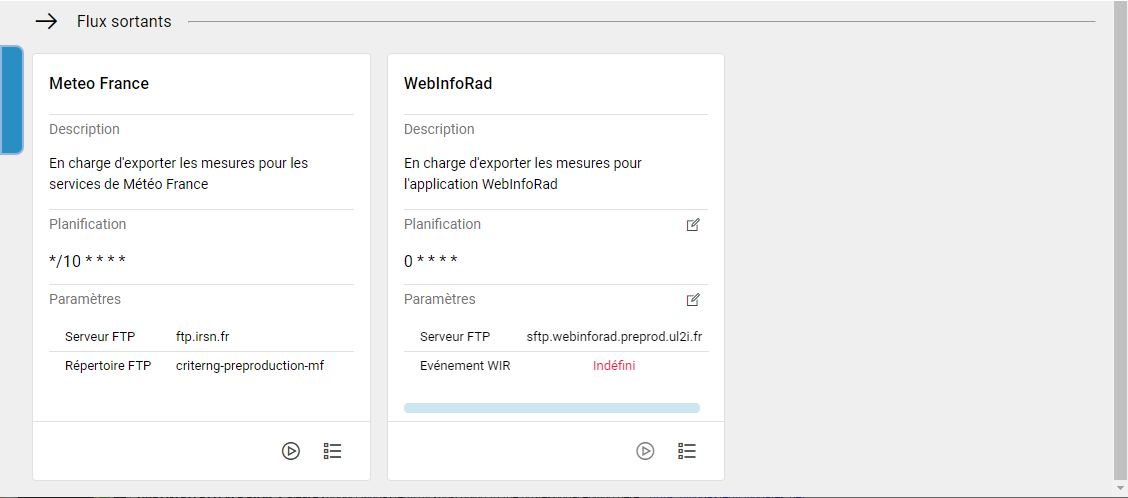Click the sftp.webinforad.preprod.ul2i.fr server value

pos(614,336)
